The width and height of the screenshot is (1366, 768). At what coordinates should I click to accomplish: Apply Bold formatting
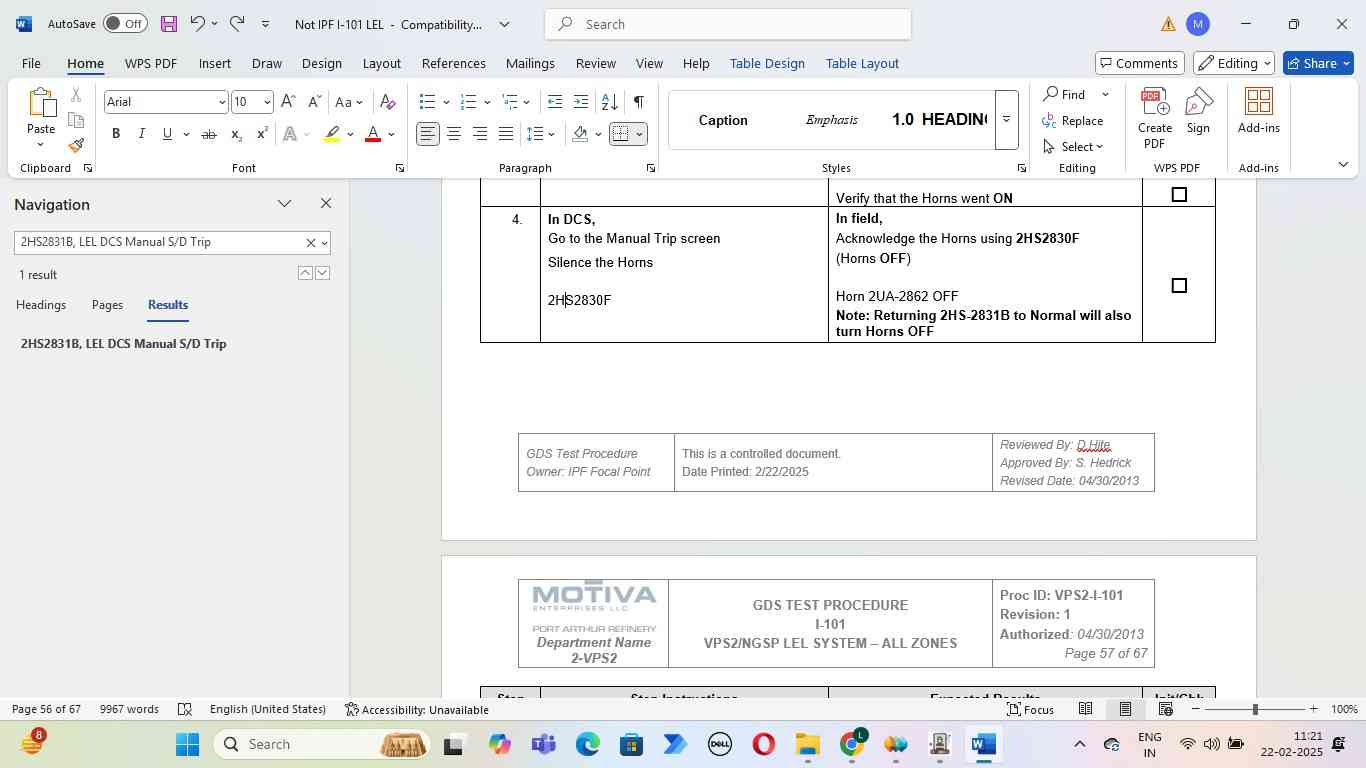click(116, 134)
